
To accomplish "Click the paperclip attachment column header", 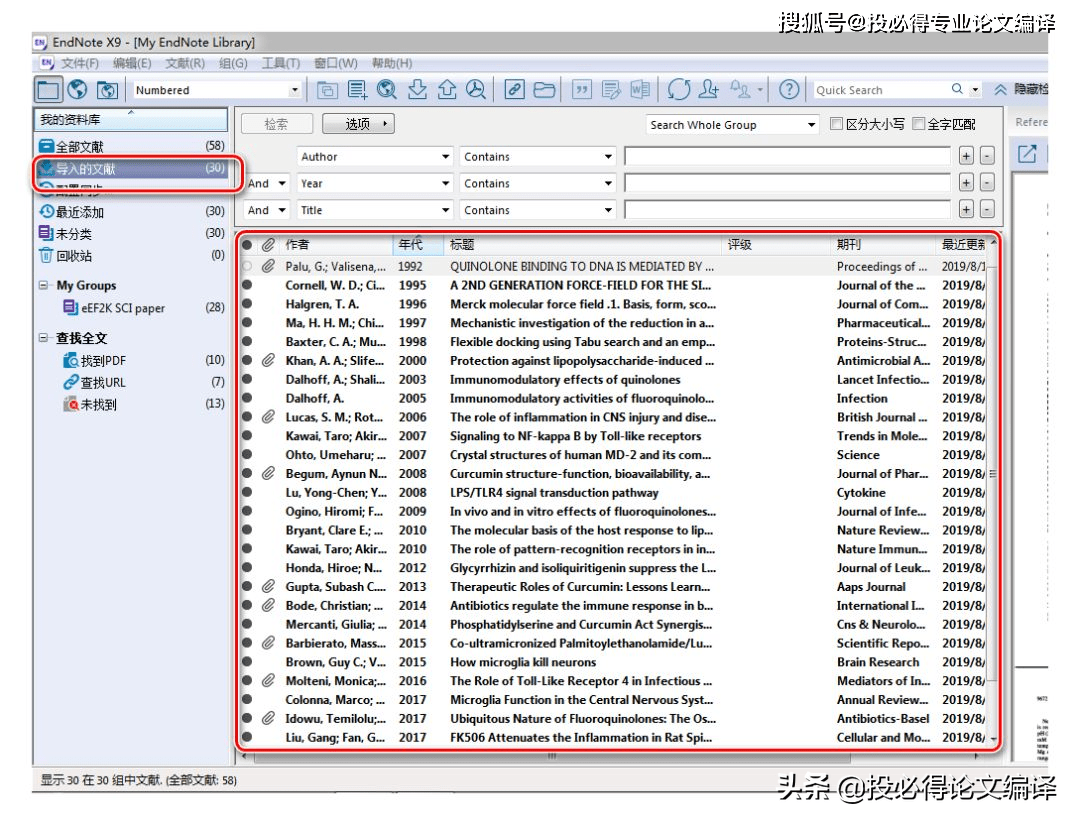I will [x=269, y=244].
